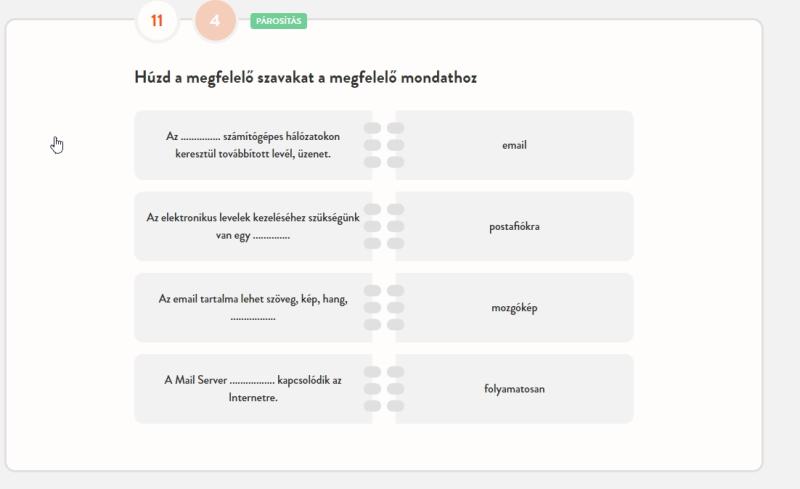Click connector grip on 'Az email tartalma' card
Image resolution: width=800 pixels, height=489 pixels.
[372, 307]
